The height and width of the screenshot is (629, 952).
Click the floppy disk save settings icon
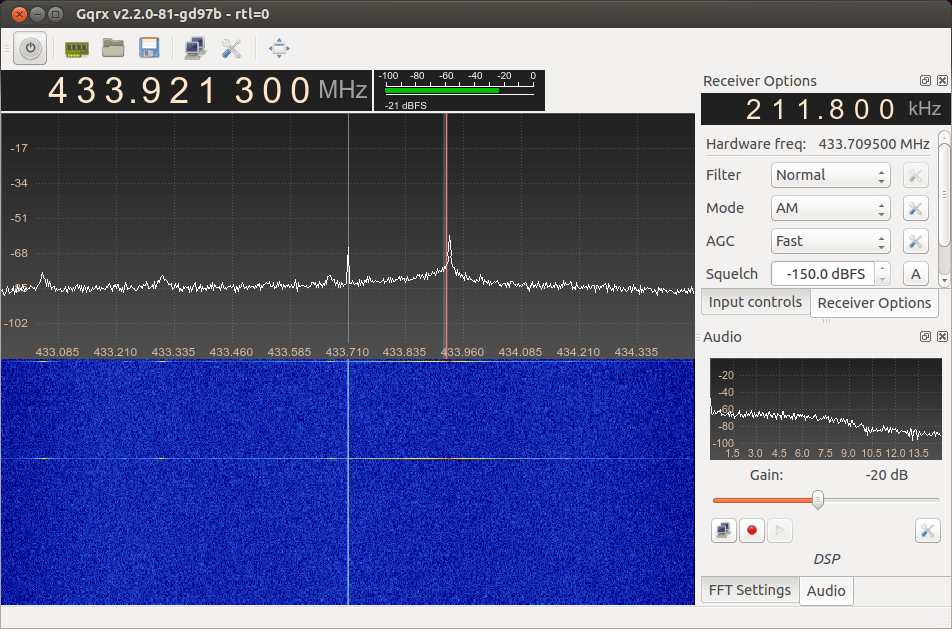pos(149,48)
